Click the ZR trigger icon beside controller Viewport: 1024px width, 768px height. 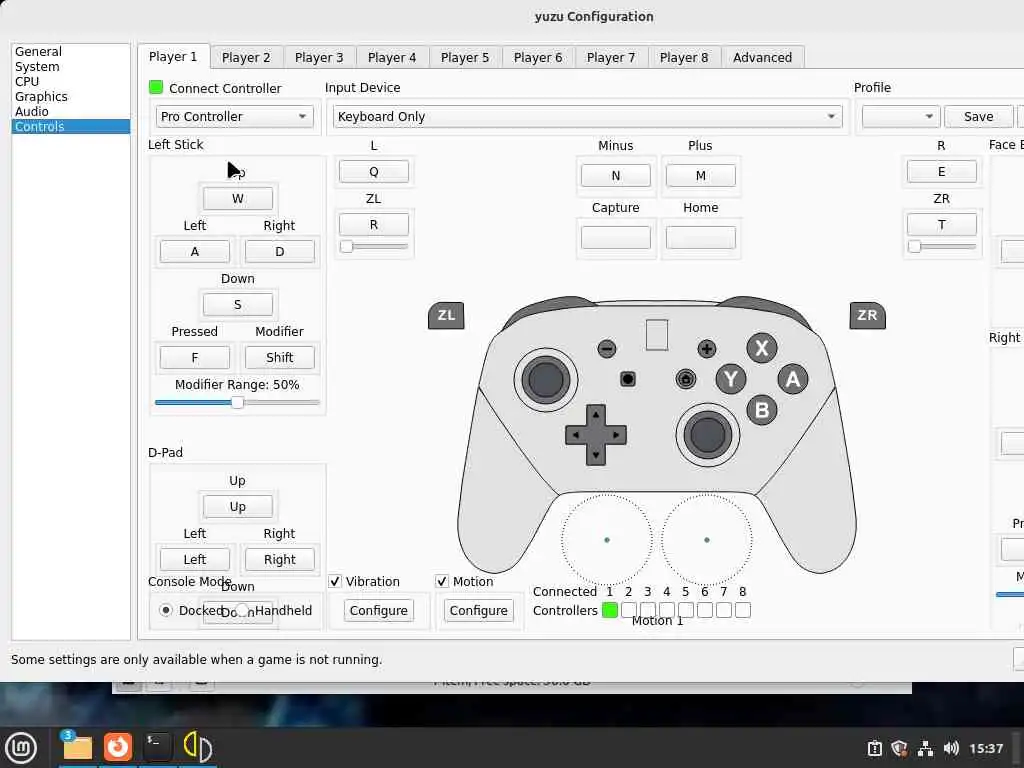point(867,315)
